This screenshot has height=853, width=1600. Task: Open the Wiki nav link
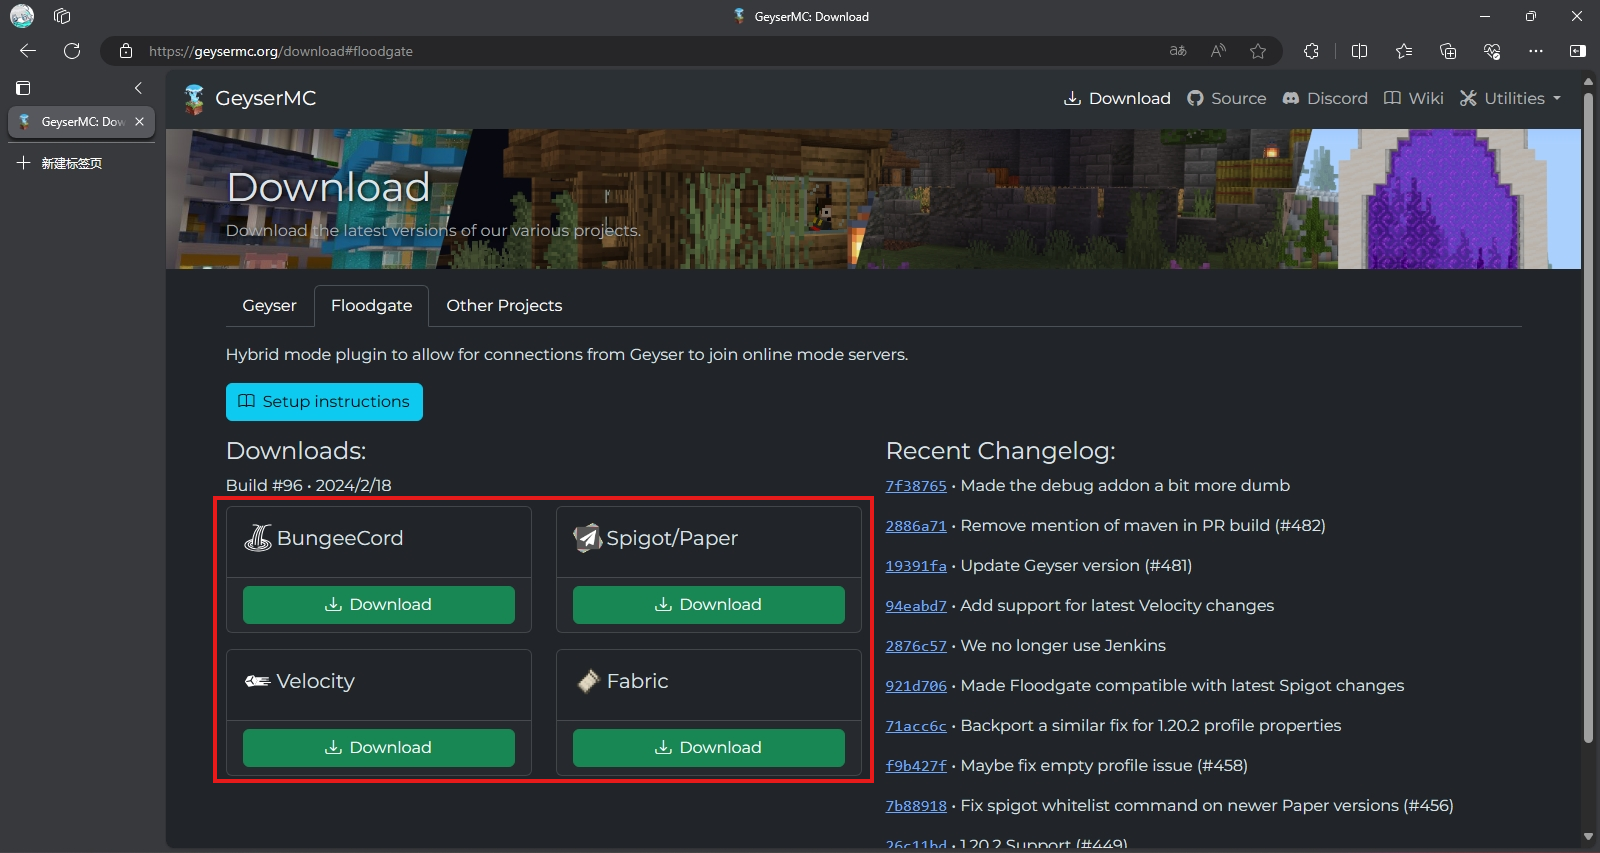(1413, 98)
